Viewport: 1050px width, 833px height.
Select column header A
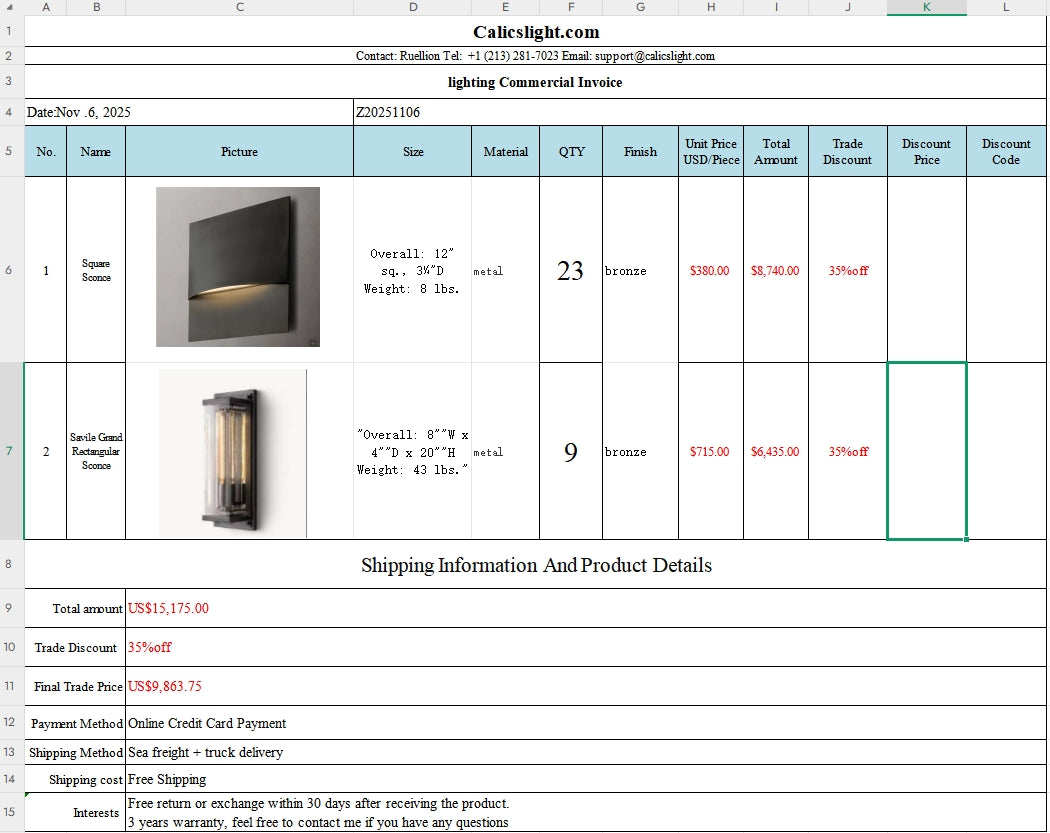[45, 7]
